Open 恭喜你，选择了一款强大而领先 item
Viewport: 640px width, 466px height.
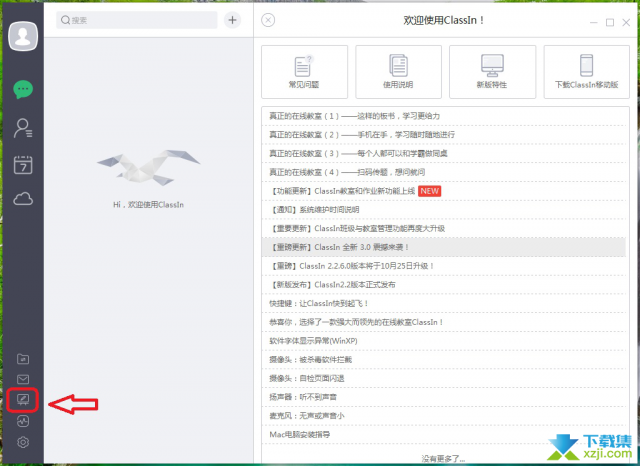click(x=444, y=322)
